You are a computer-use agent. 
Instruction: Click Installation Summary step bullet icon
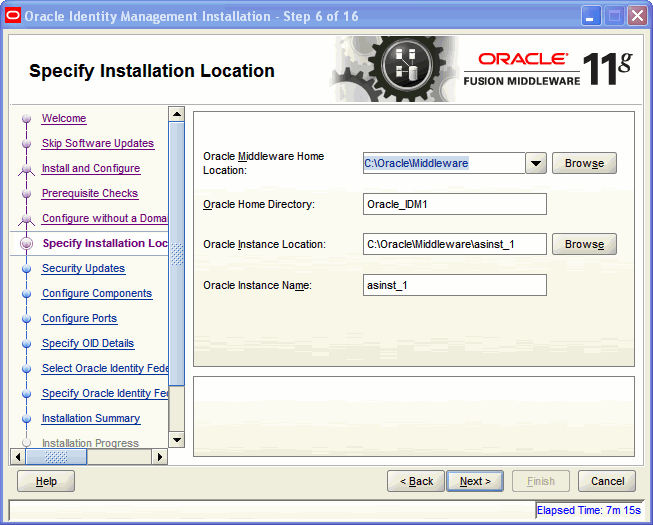27,418
